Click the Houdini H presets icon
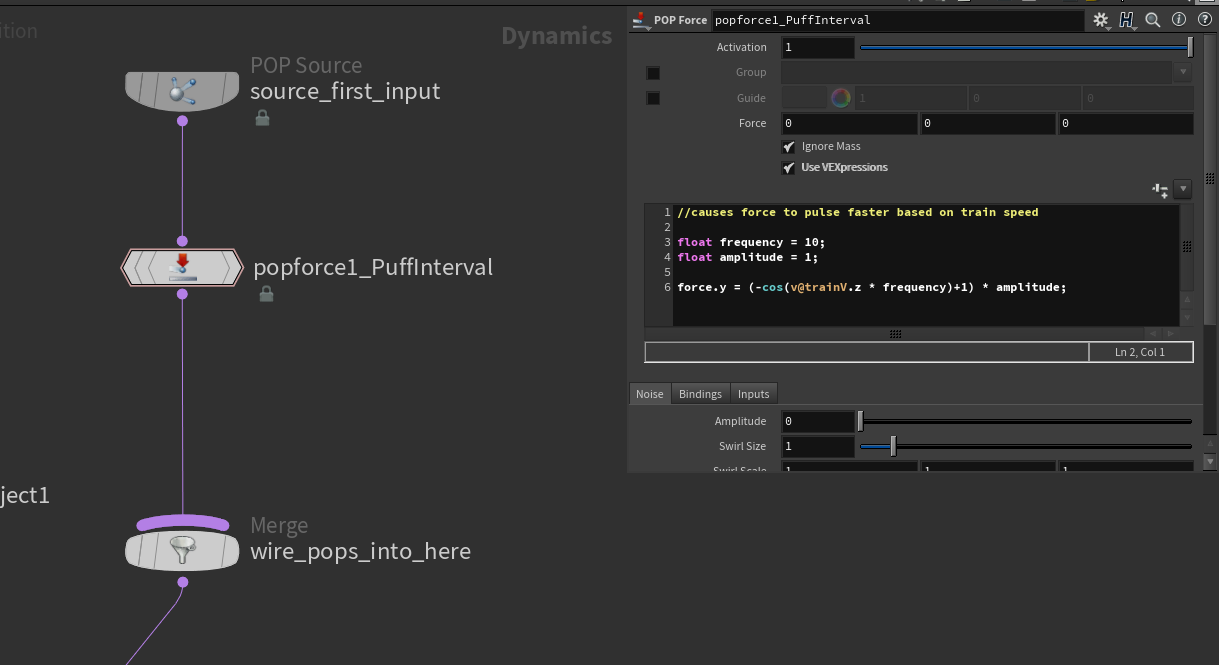 pos(1128,20)
